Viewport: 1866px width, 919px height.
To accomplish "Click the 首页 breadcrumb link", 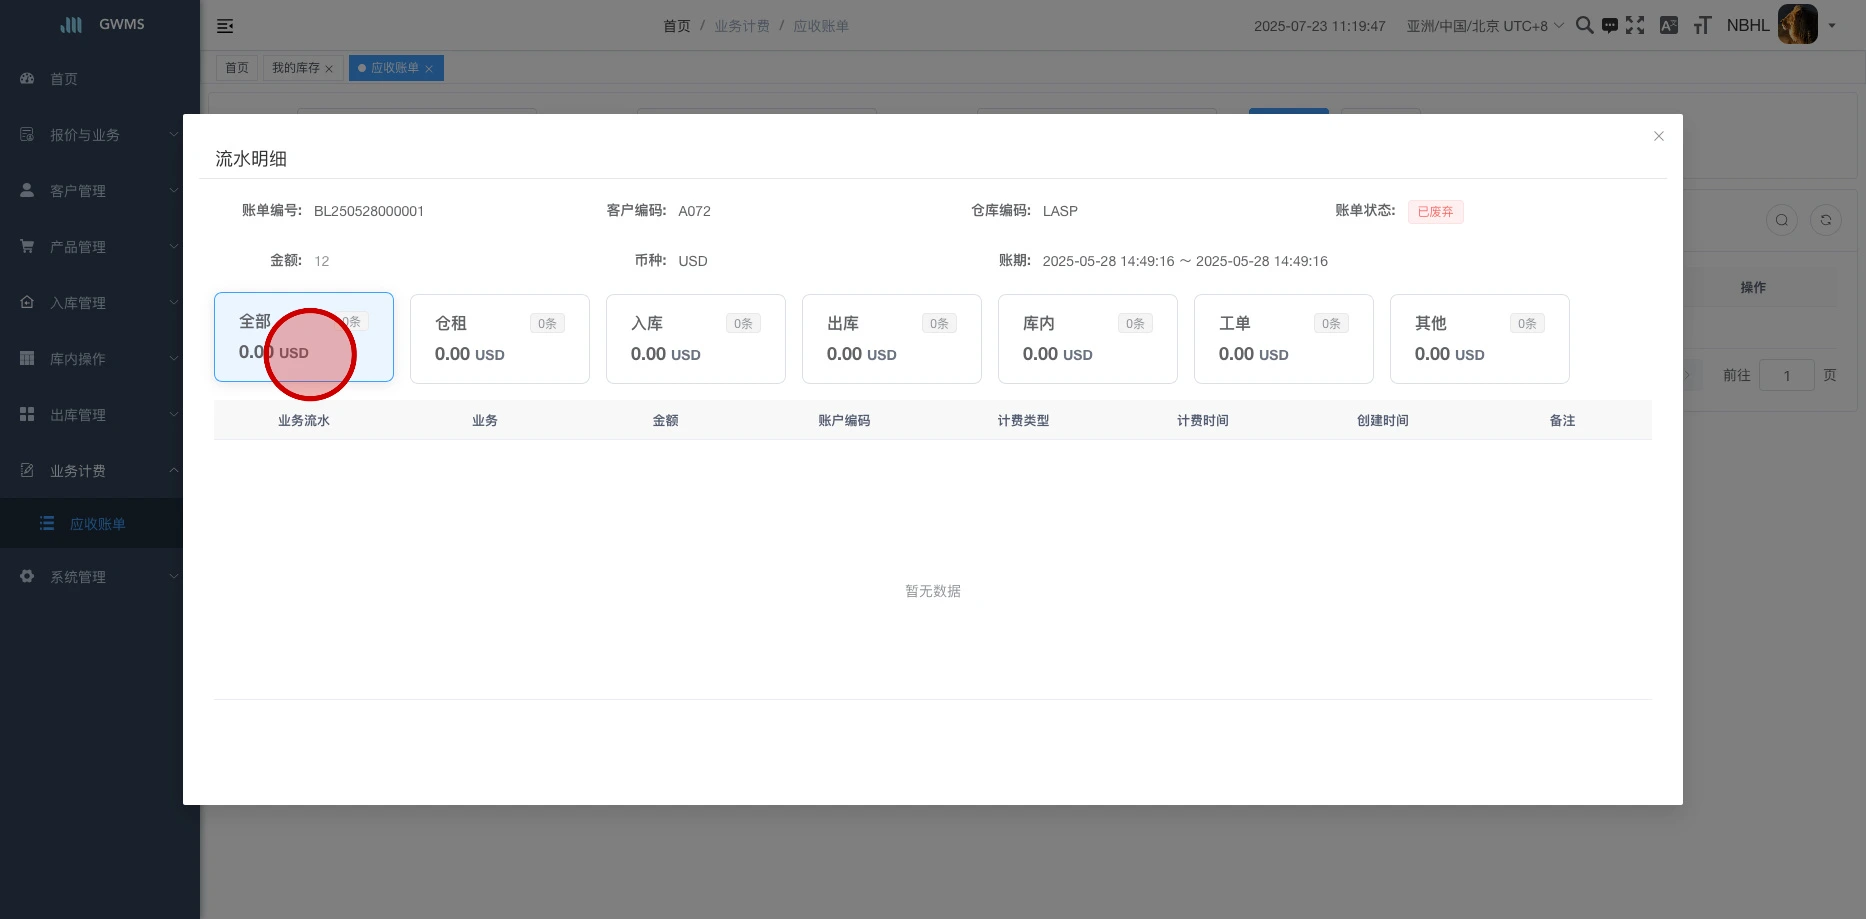I will coord(676,26).
